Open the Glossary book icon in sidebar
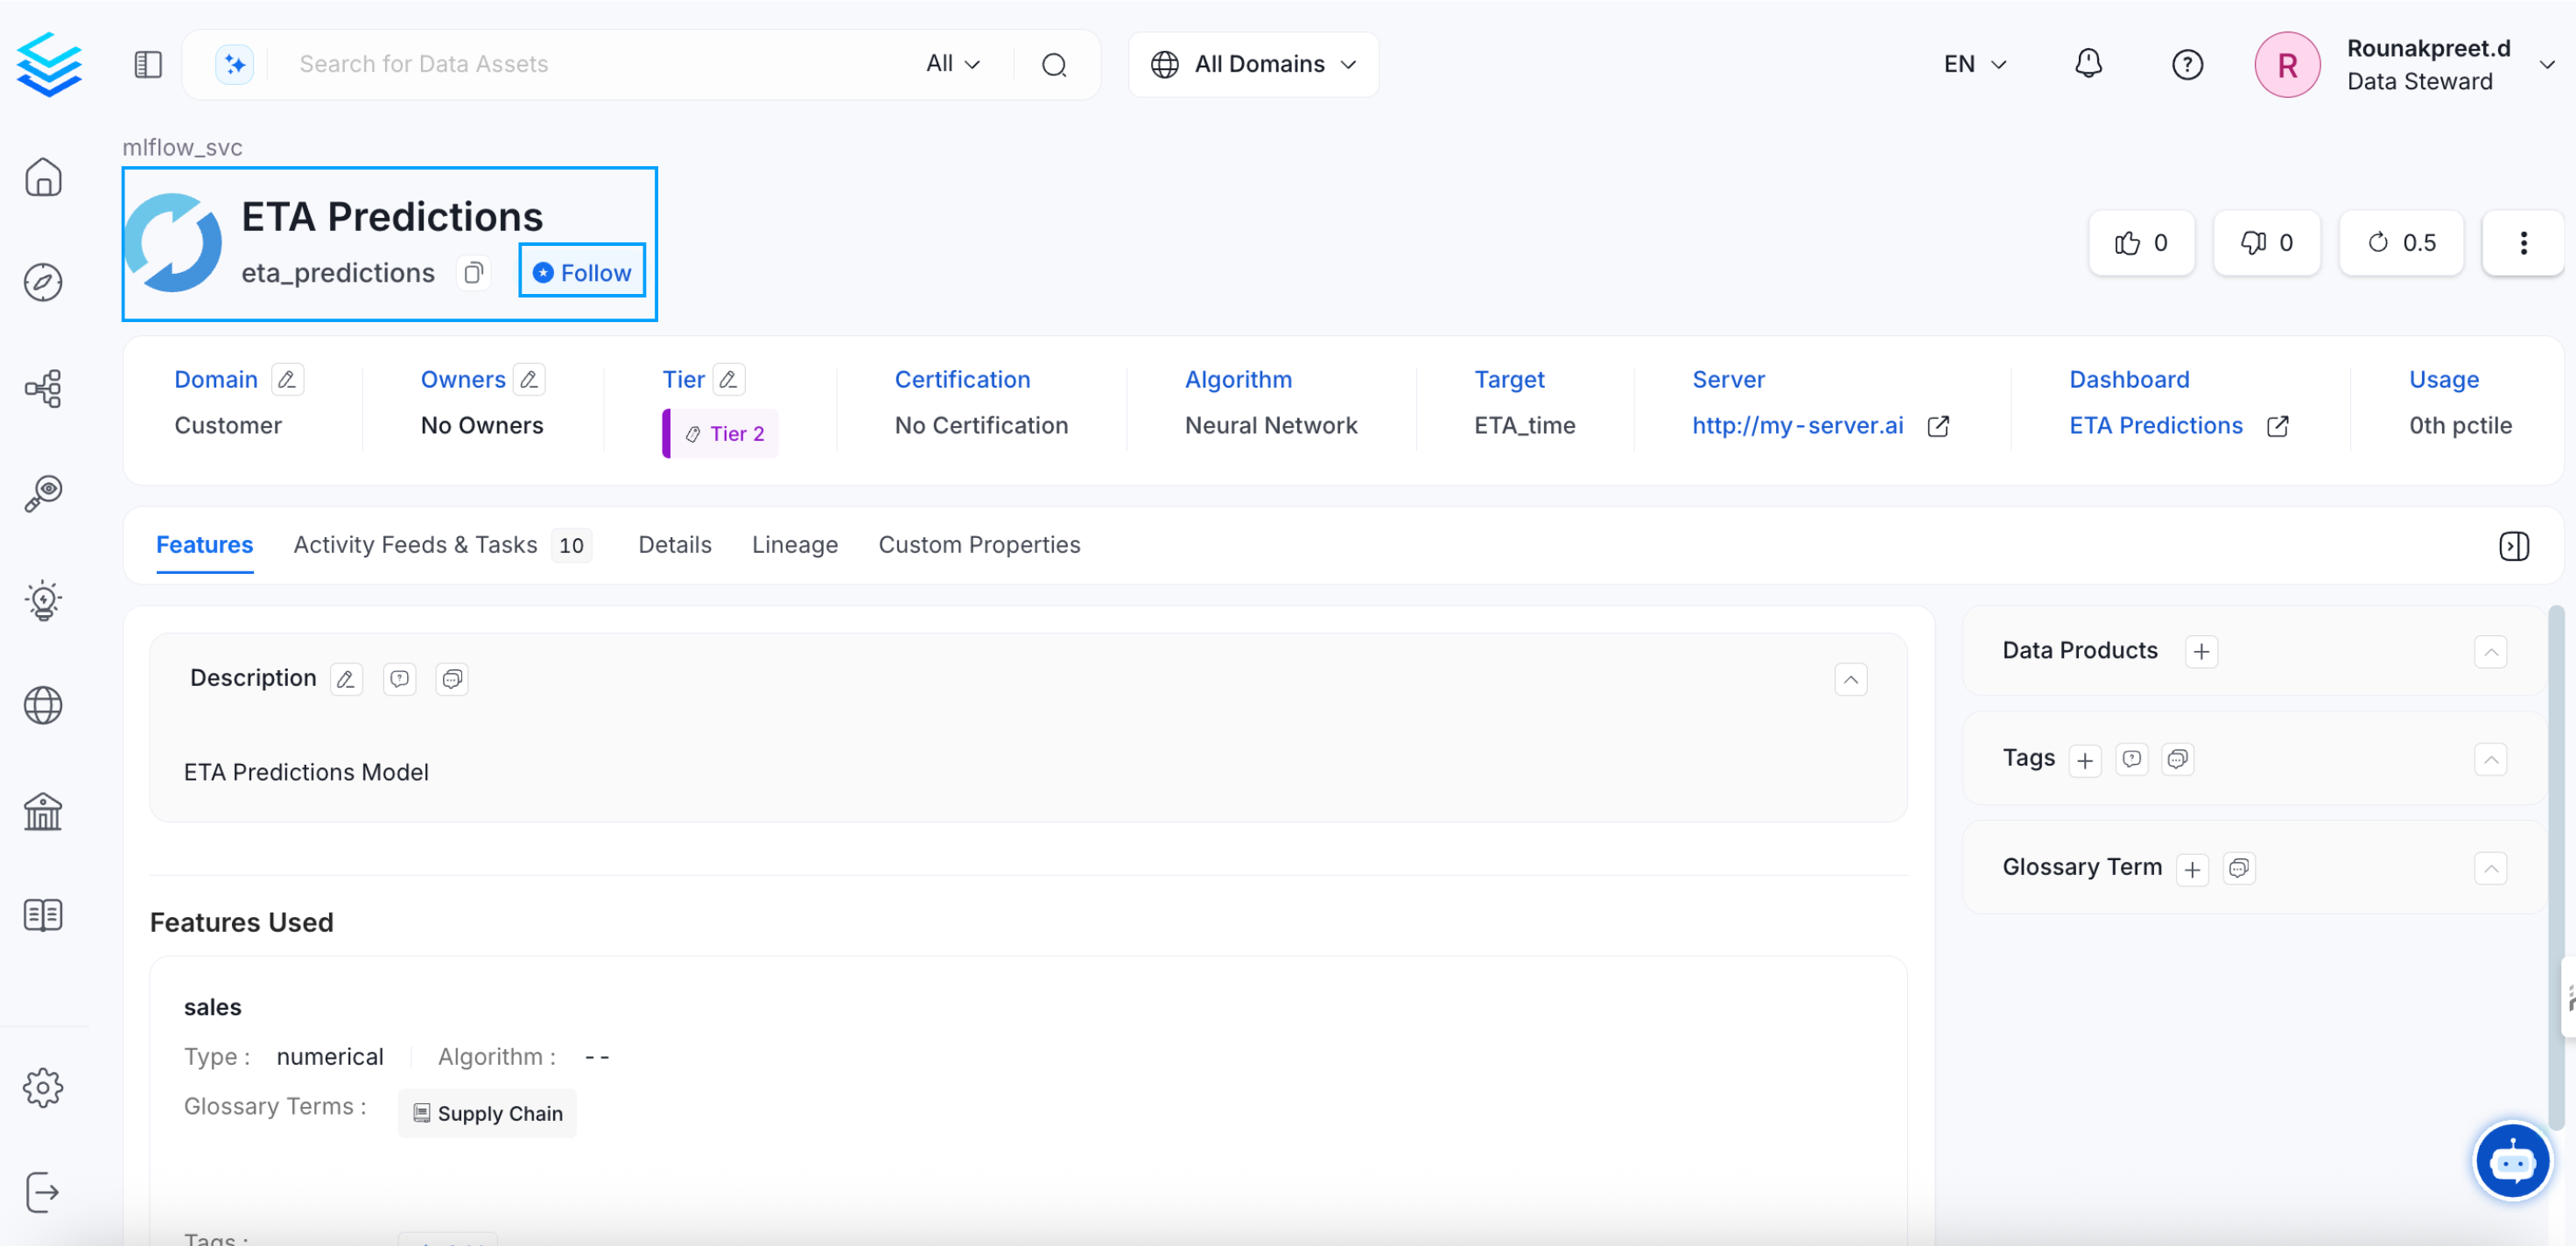 43,914
